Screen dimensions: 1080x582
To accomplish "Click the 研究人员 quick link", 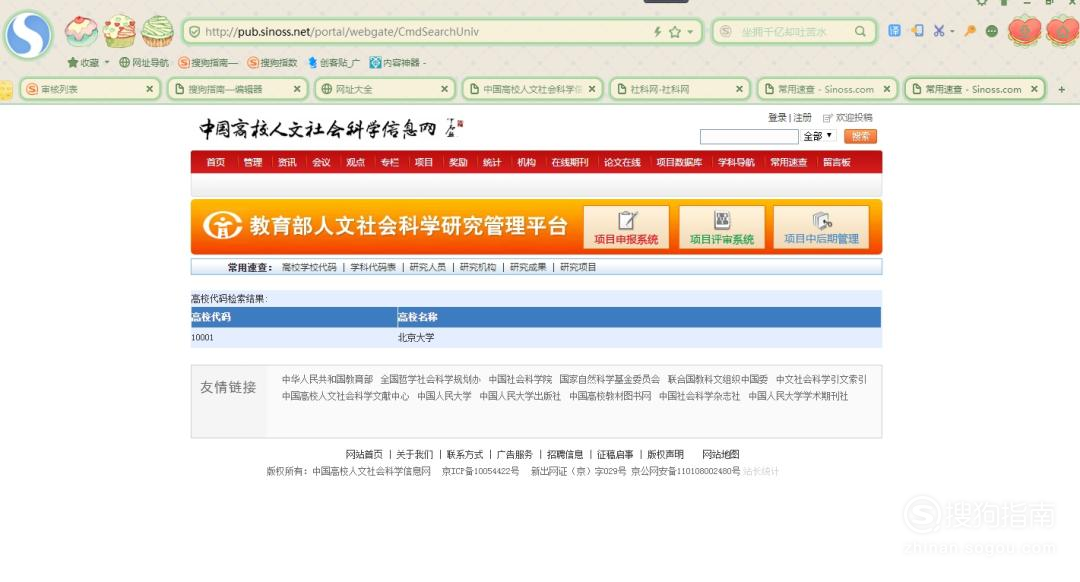I will coord(428,267).
